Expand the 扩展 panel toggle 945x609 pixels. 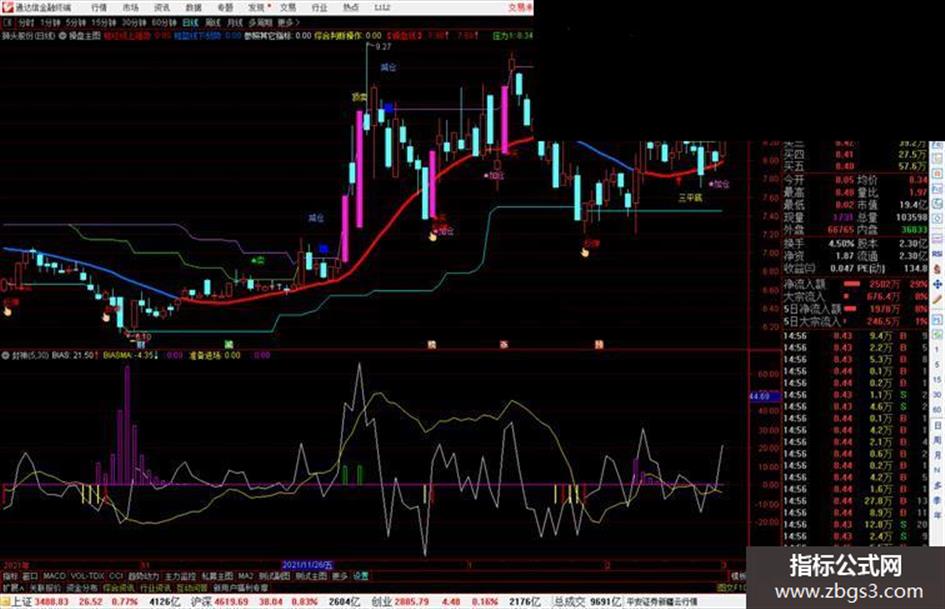pyautogui.click(x=13, y=587)
